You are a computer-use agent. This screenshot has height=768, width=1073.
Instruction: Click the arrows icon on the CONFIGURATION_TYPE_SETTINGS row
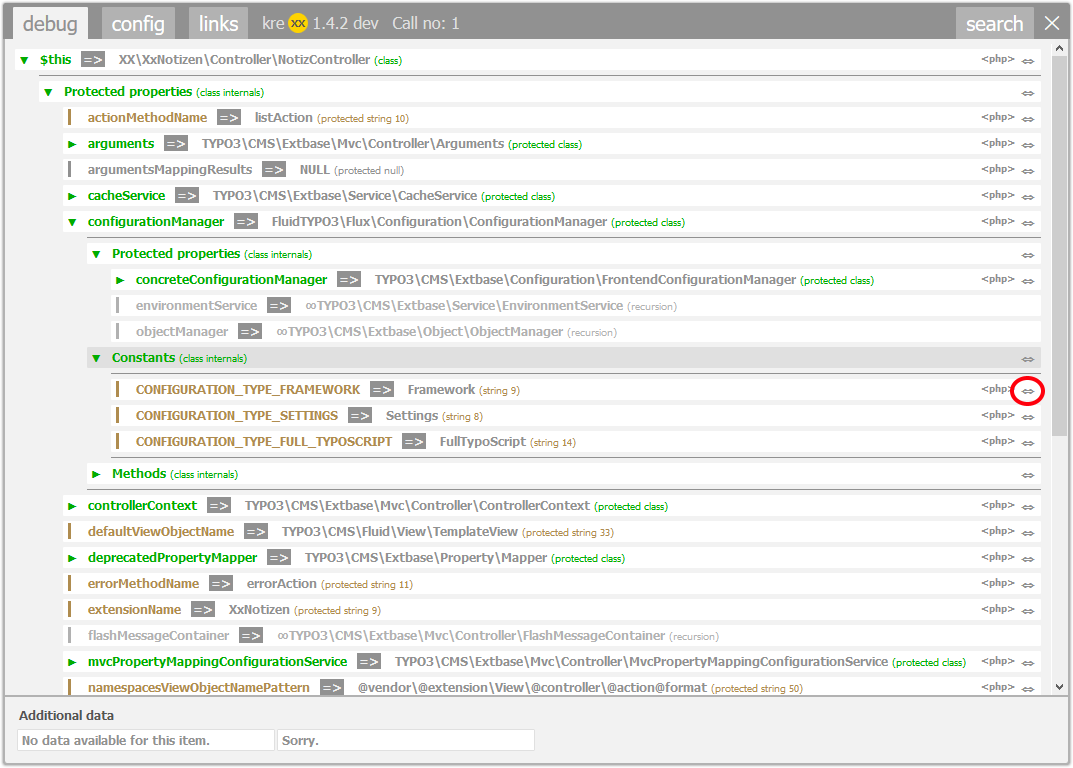click(1027, 417)
